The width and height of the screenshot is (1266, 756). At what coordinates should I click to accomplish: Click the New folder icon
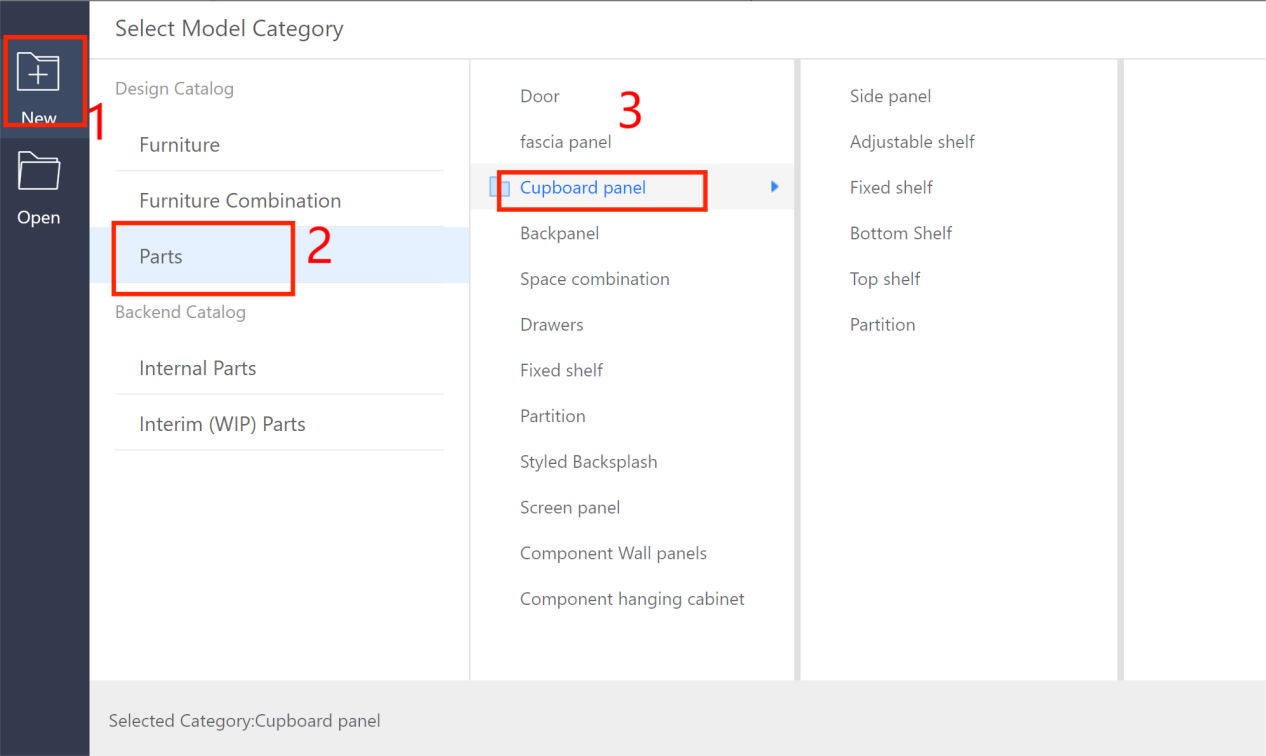pos(39,74)
